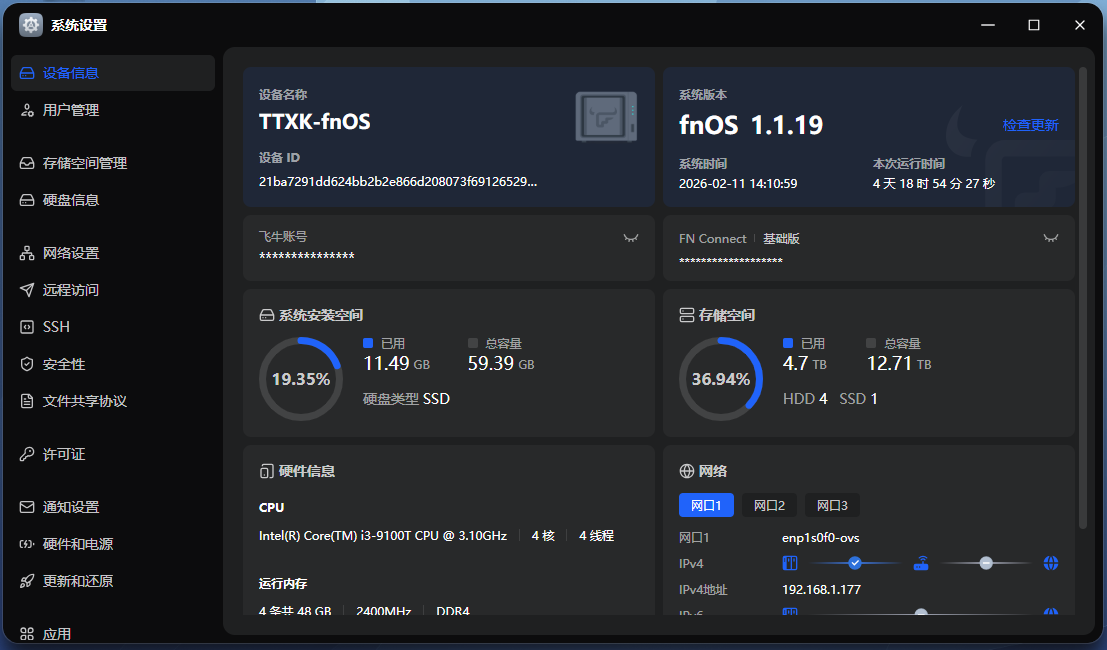
Task: Click the 网络设置 network icon
Action: (27, 253)
